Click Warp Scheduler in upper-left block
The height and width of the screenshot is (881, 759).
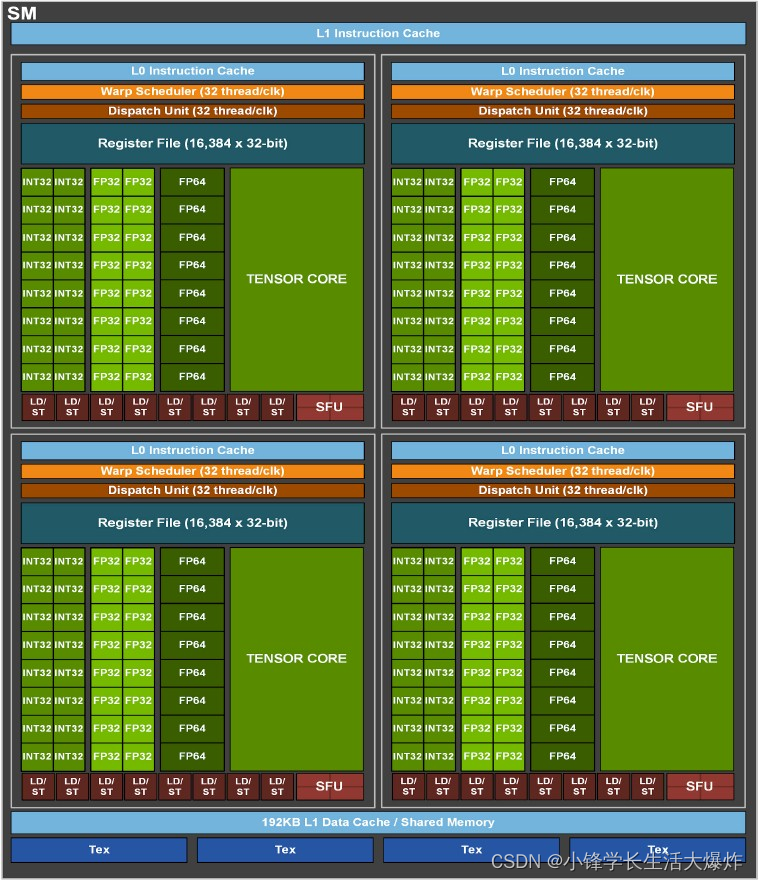click(x=193, y=92)
